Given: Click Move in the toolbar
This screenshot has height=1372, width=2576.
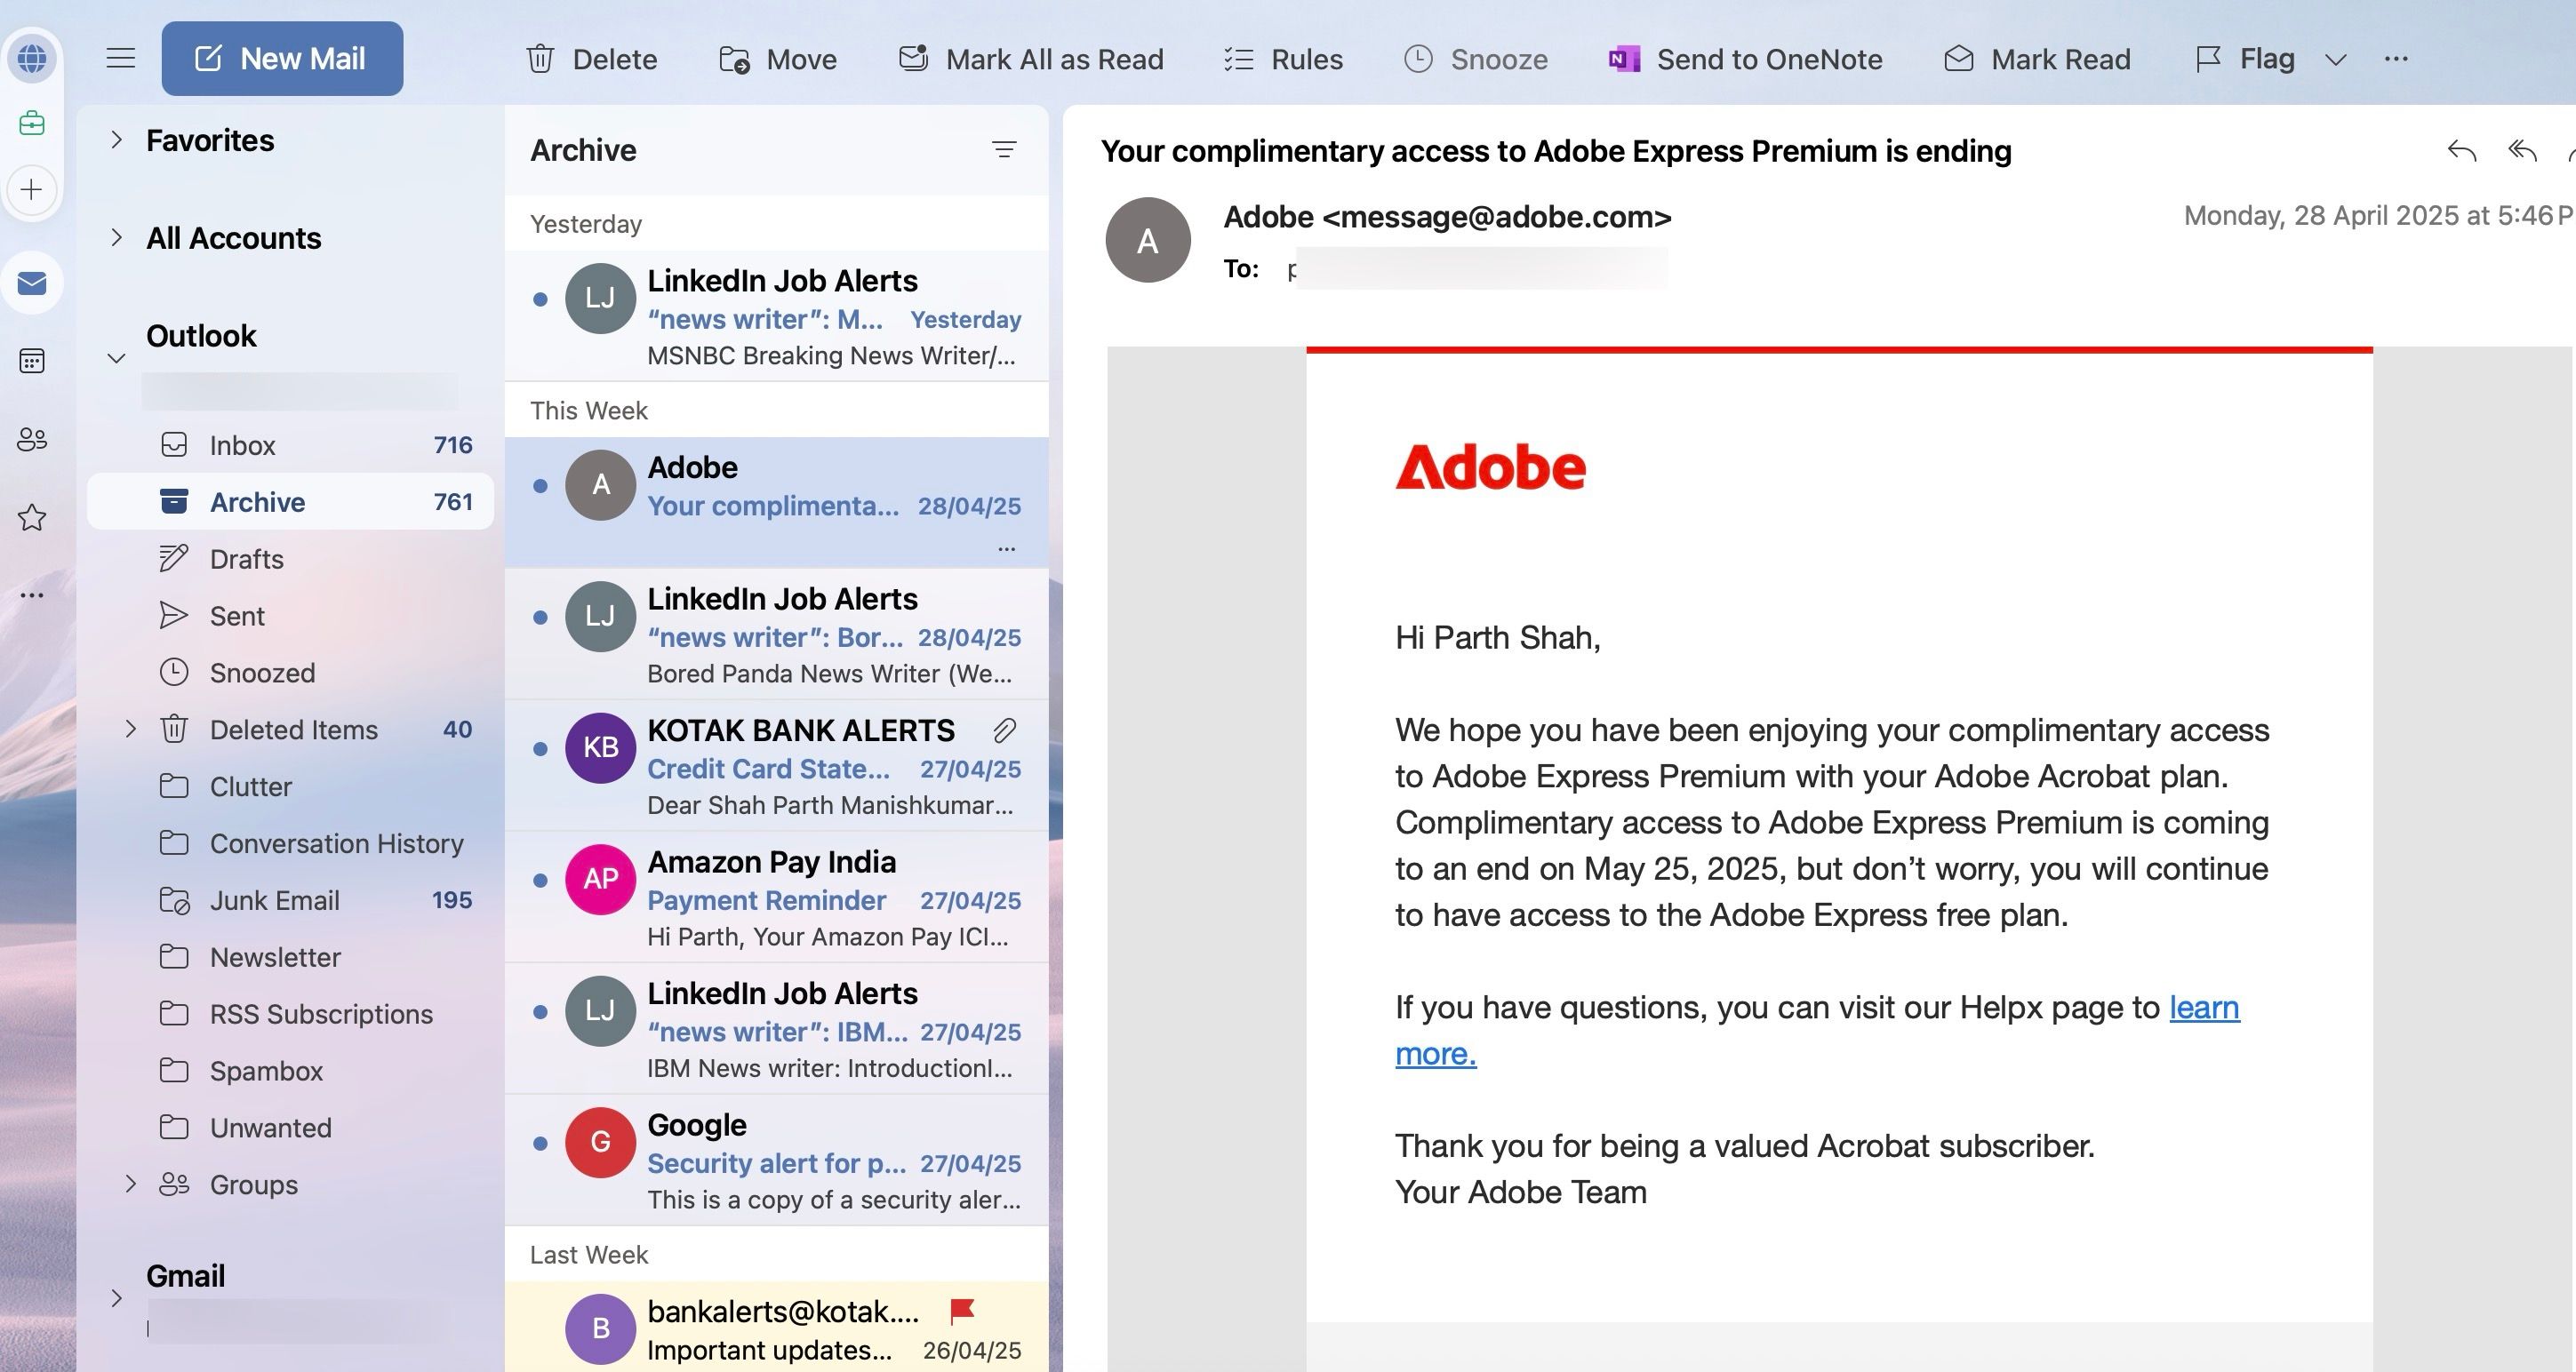Looking at the screenshot, I should point(778,59).
